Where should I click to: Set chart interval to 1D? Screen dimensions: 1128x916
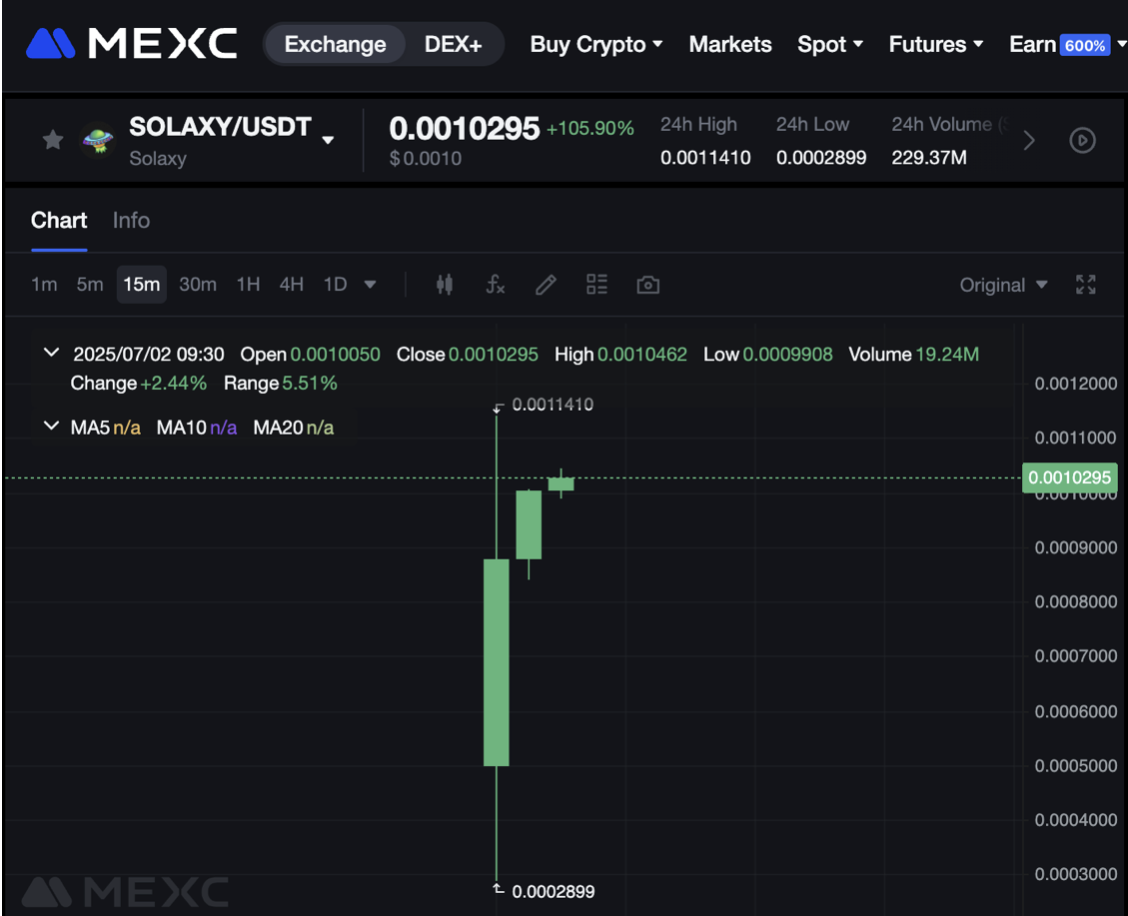(335, 285)
